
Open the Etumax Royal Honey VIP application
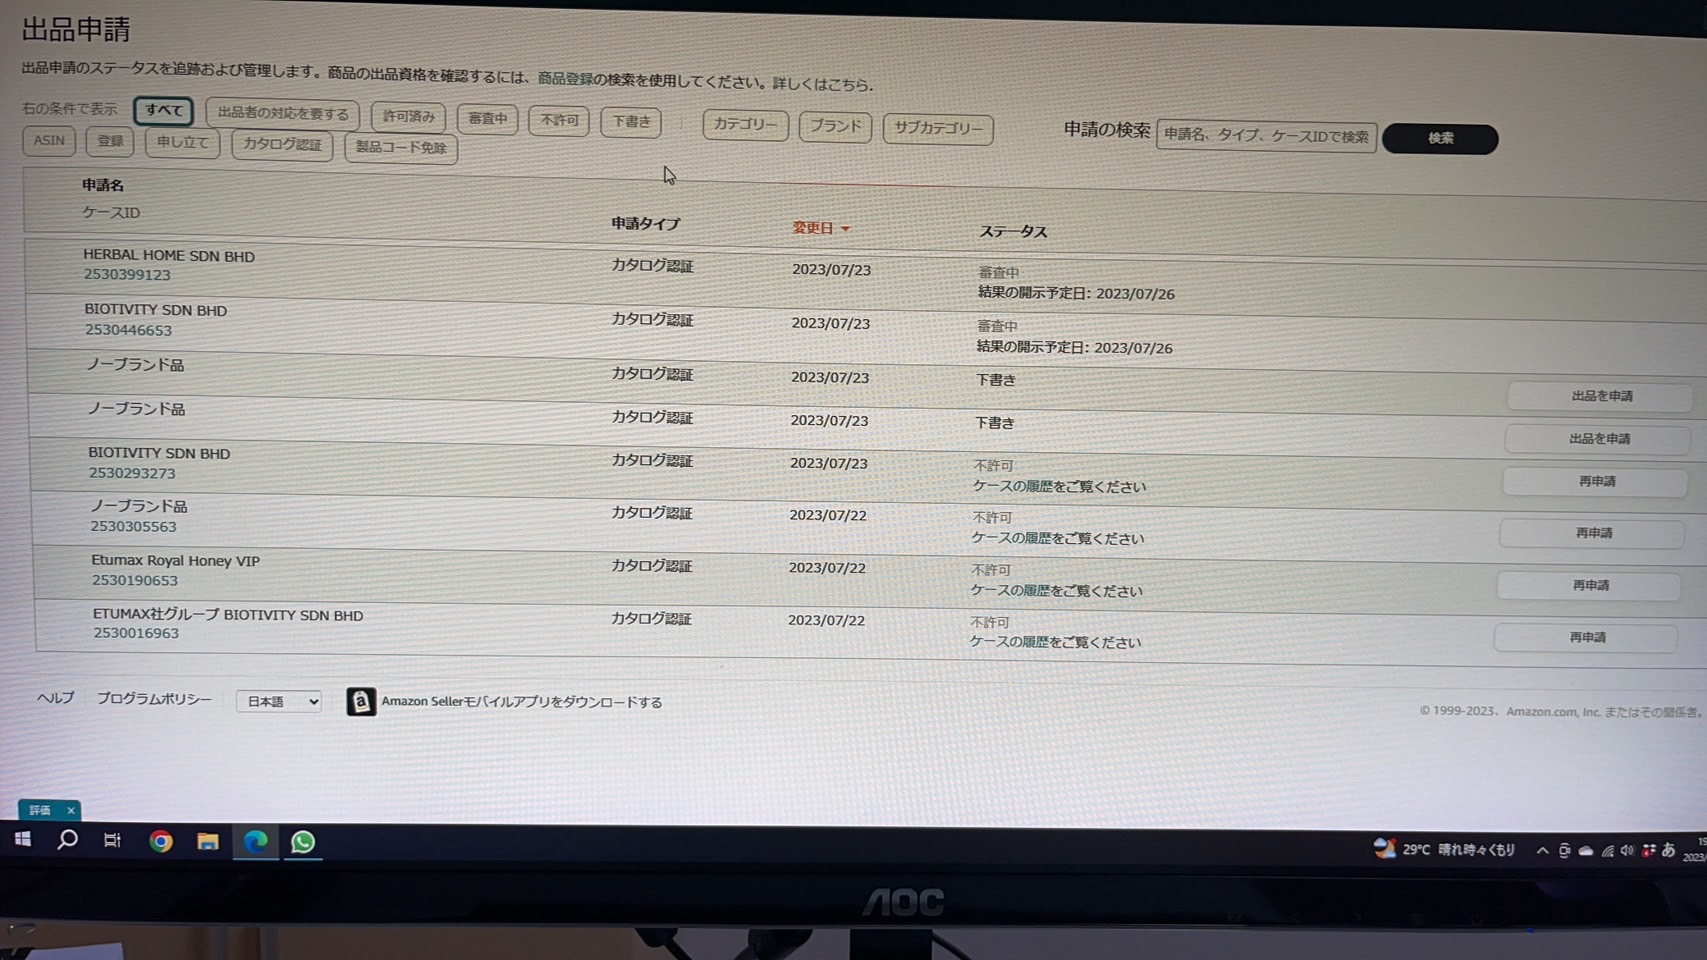(x=176, y=561)
